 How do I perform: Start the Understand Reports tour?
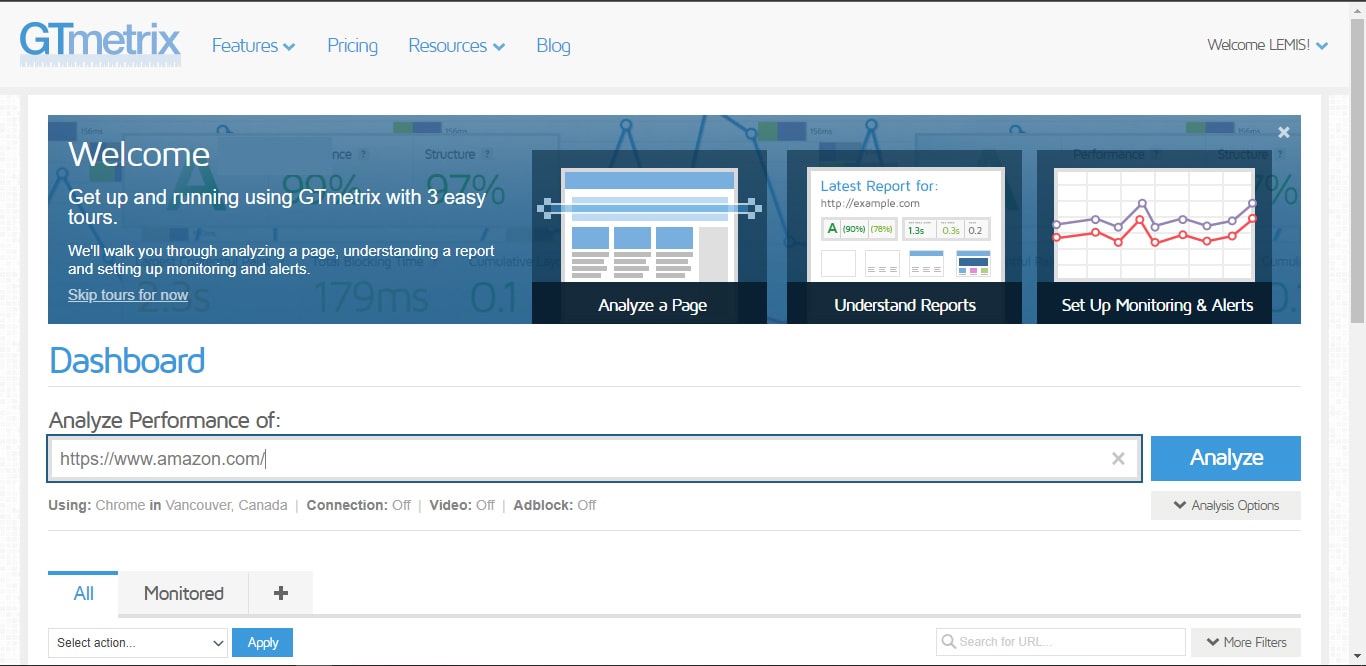(x=905, y=237)
